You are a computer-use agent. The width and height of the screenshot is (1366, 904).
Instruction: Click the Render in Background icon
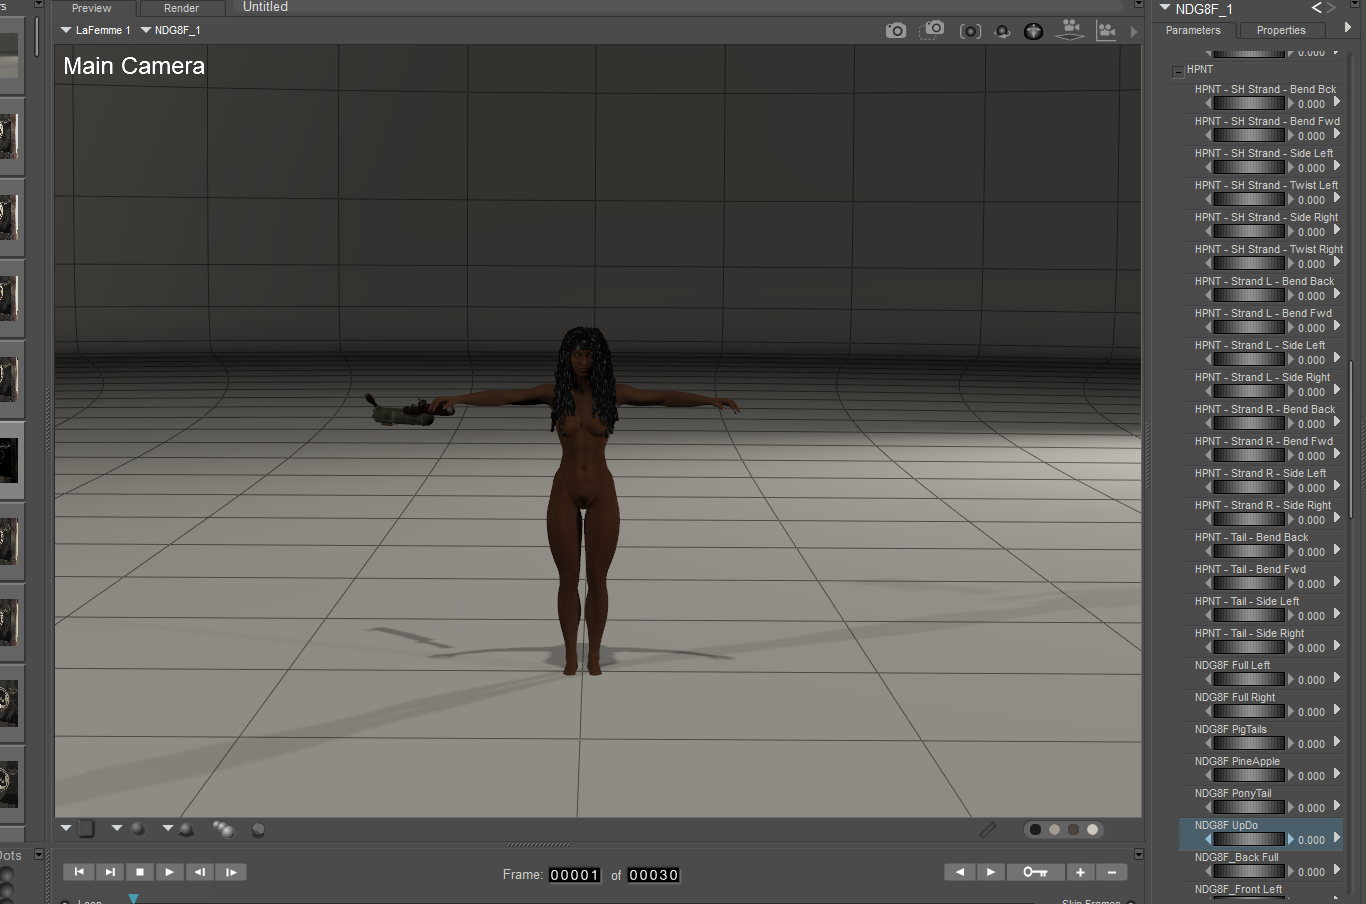[970, 31]
